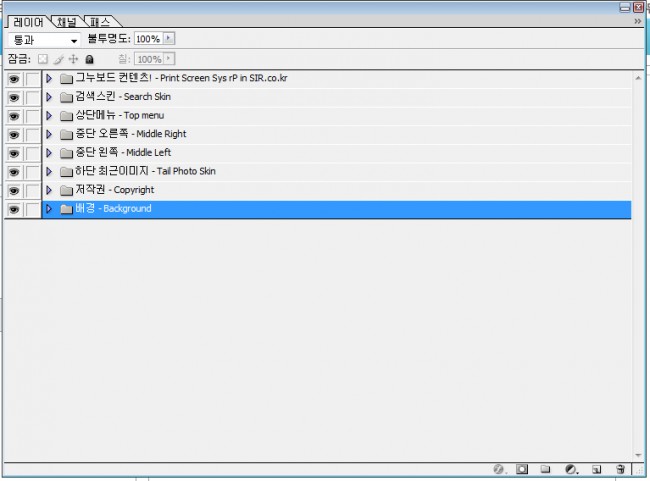Hide the Tail Photo Skin group

[14, 172]
